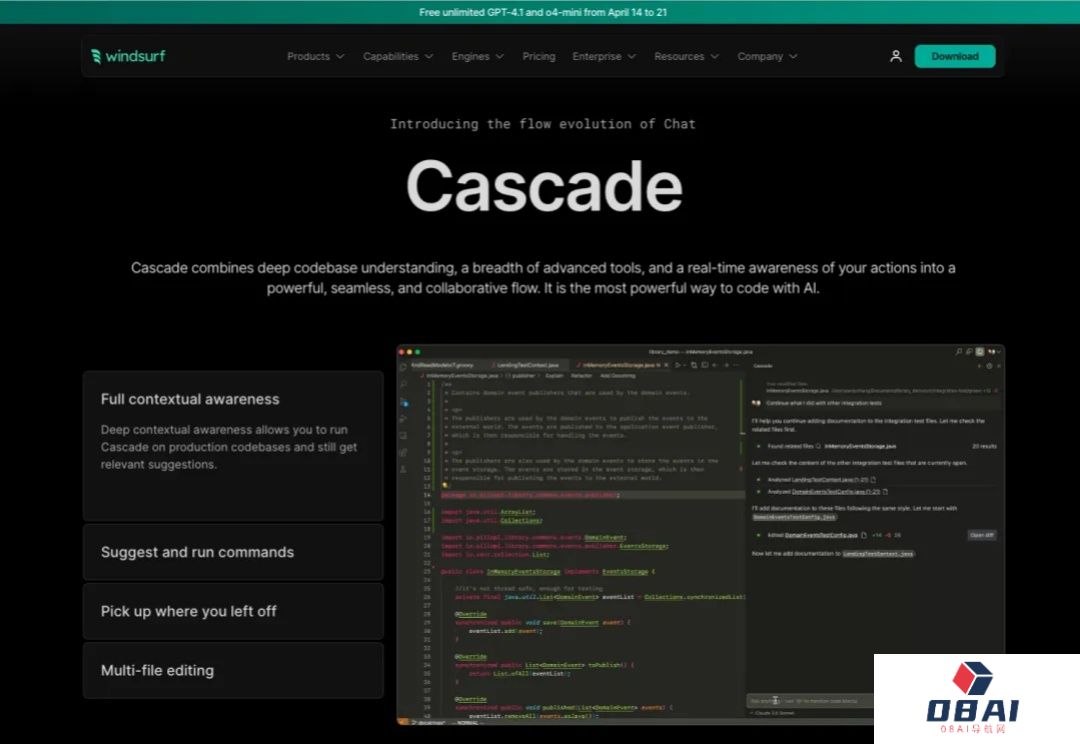Viewport: 1080px width, 744px height.
Task: Expand the Found related files step
Action: pyautogui.click(x=790, y=446)
